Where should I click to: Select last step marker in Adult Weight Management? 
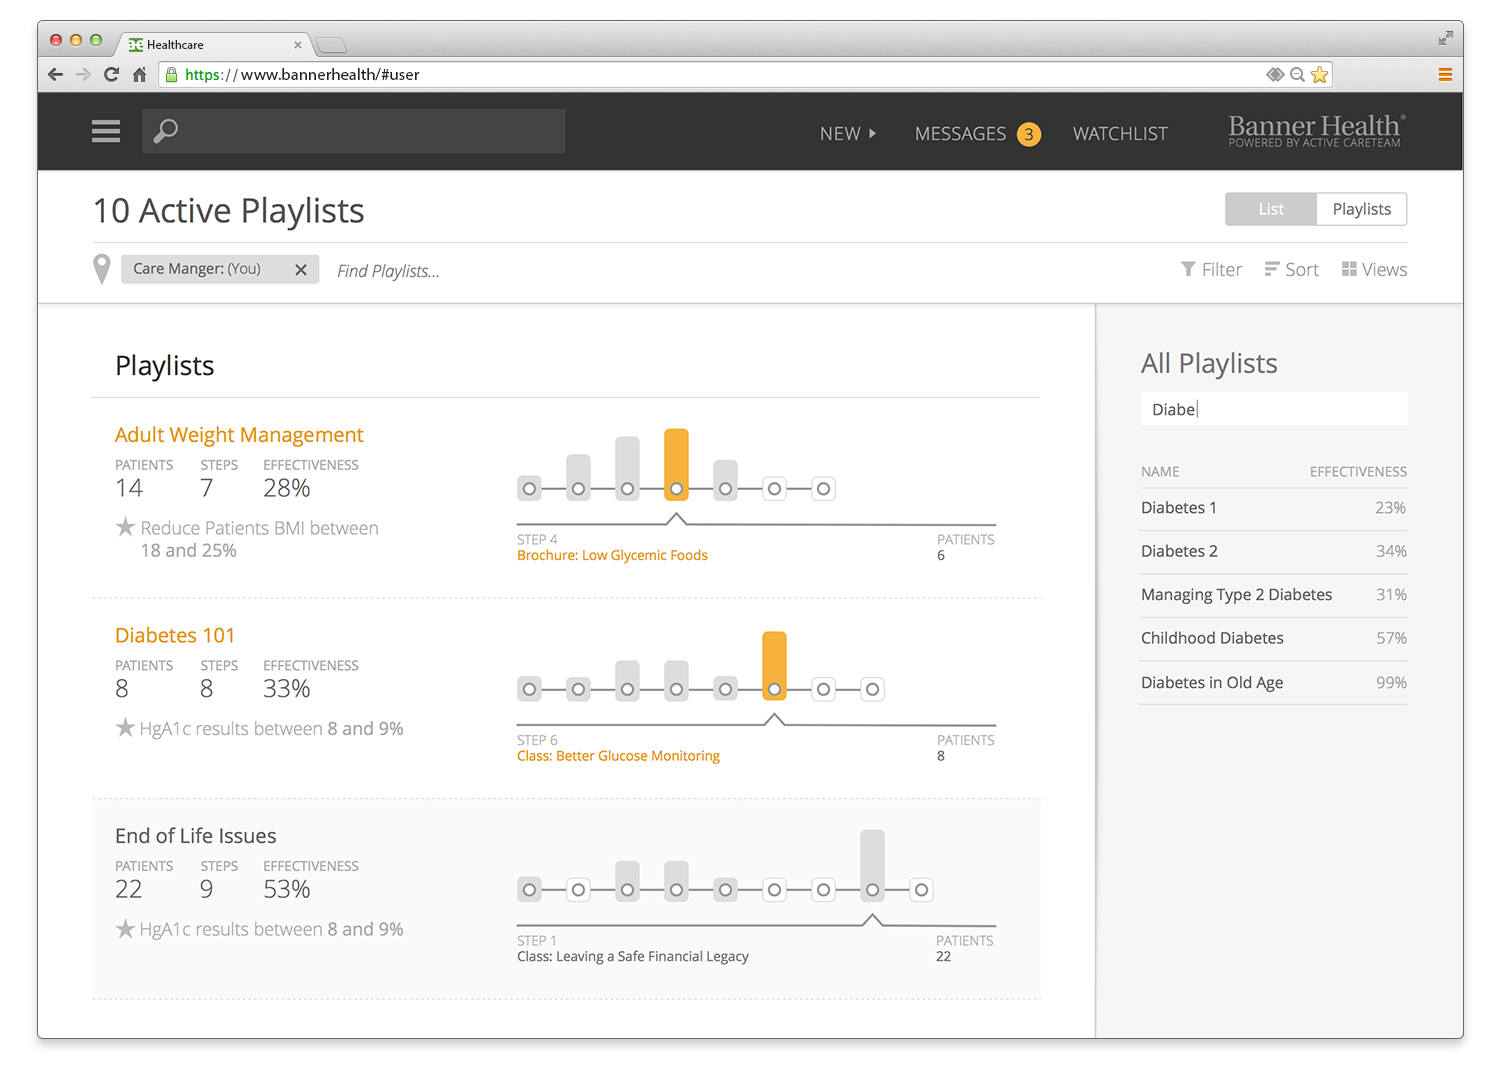click(823, 489)
